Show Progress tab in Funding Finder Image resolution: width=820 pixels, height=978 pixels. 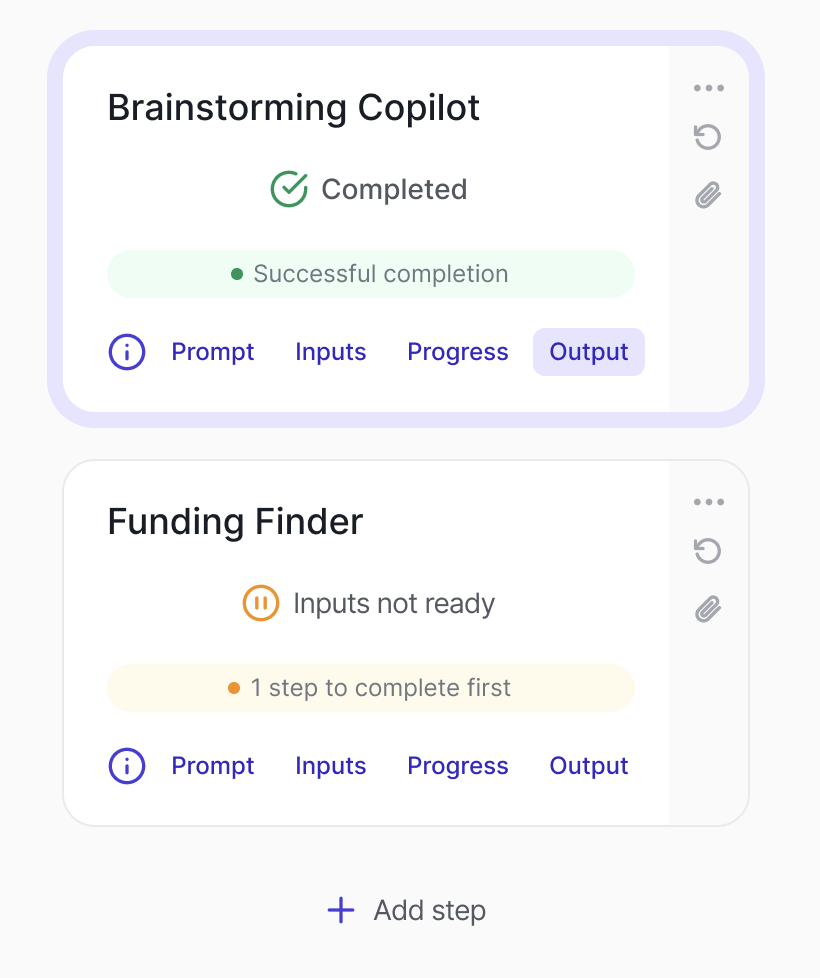coord(458,766)
